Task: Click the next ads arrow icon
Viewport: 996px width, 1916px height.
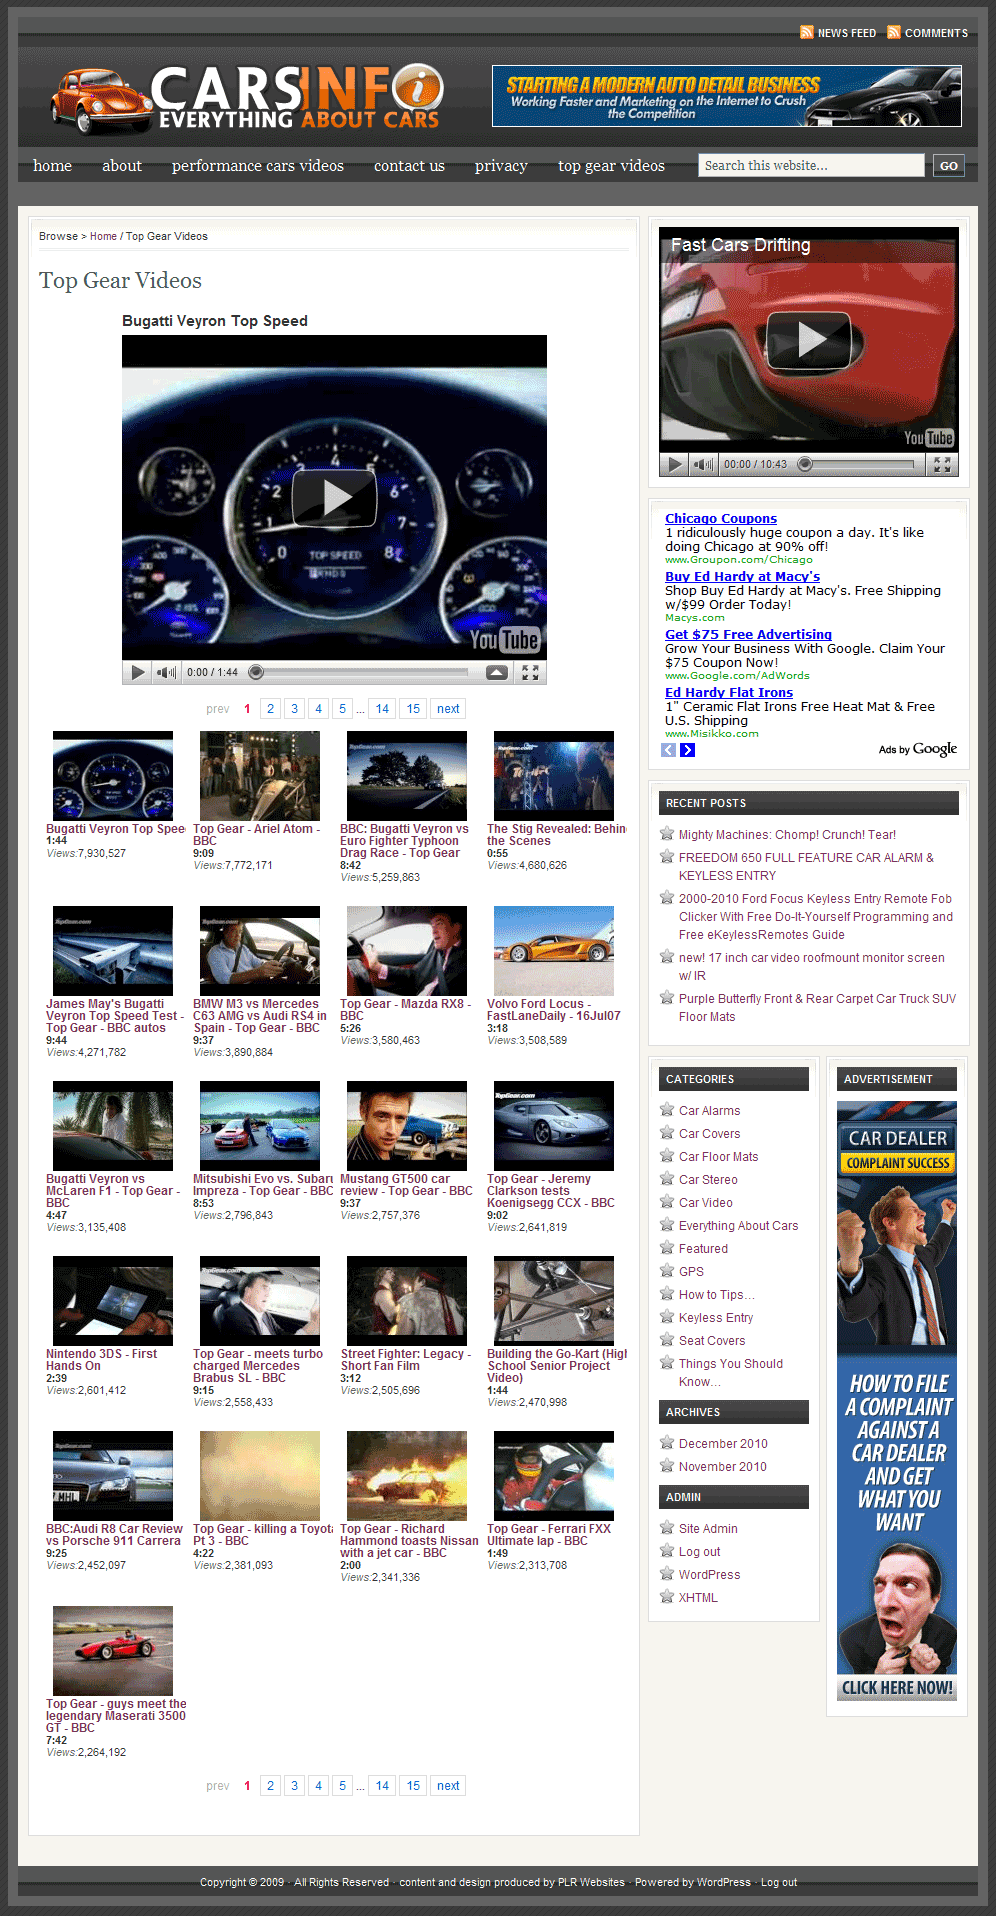Action: 688,750
